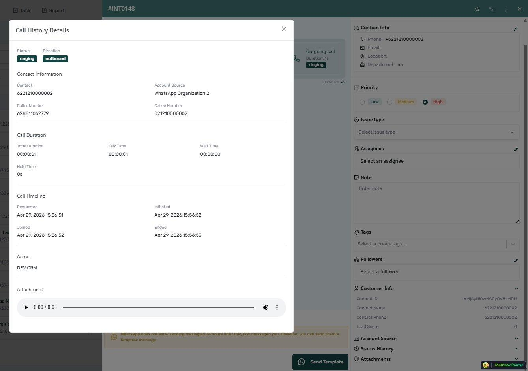Close the Call History Details dialog
Screen dimensions: 528x371
[284, 29]
